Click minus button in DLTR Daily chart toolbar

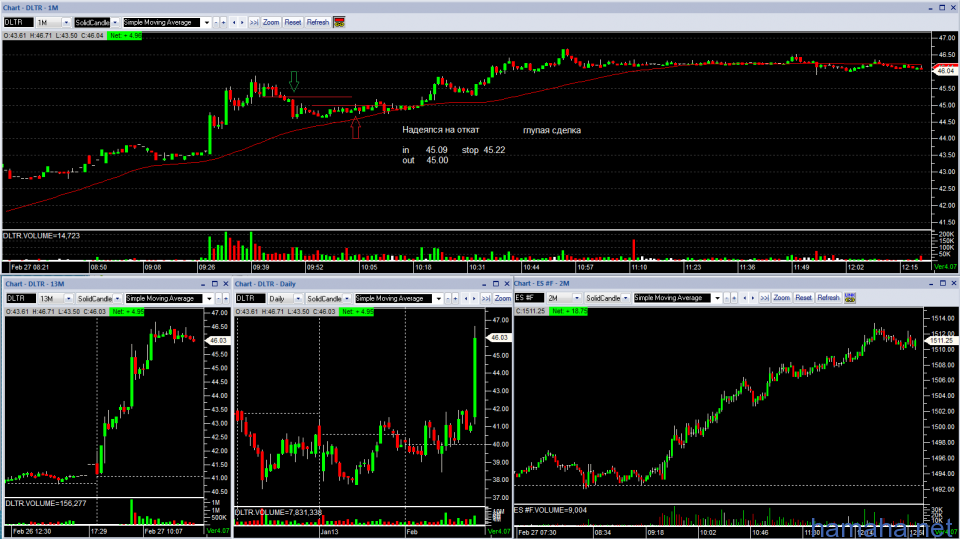(448, 298)
